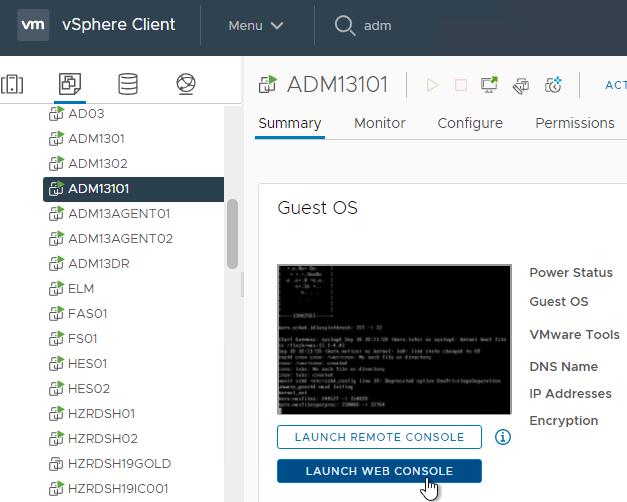Click the VM icon next to ADM13AGENT02
Image resolution: width=627 pixels, height=502 pixels.
click(56, 239)
